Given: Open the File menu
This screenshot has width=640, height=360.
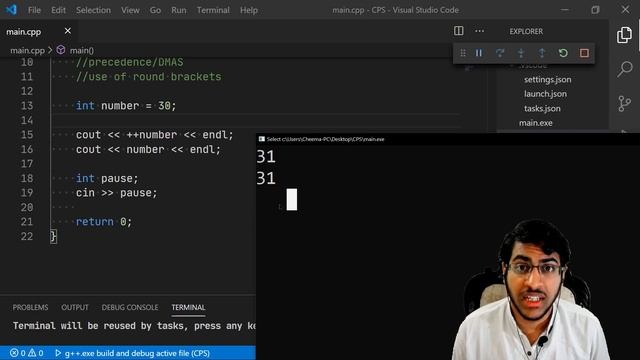Looking at the screenshot, I should point(34,10).
